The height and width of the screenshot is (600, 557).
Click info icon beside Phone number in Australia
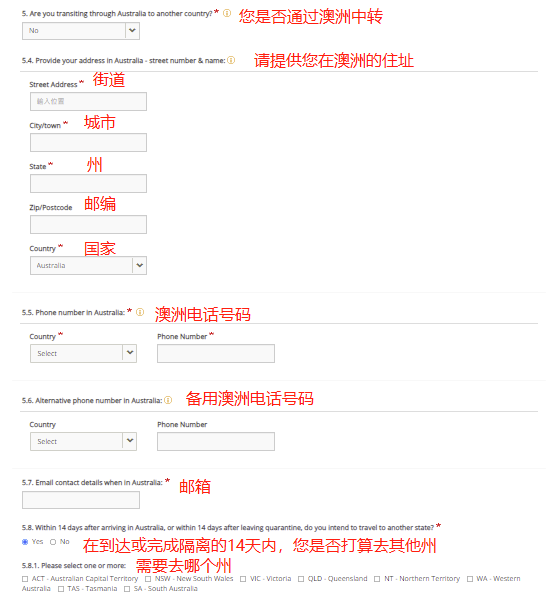pyautogui.click(x=140, y=312)
